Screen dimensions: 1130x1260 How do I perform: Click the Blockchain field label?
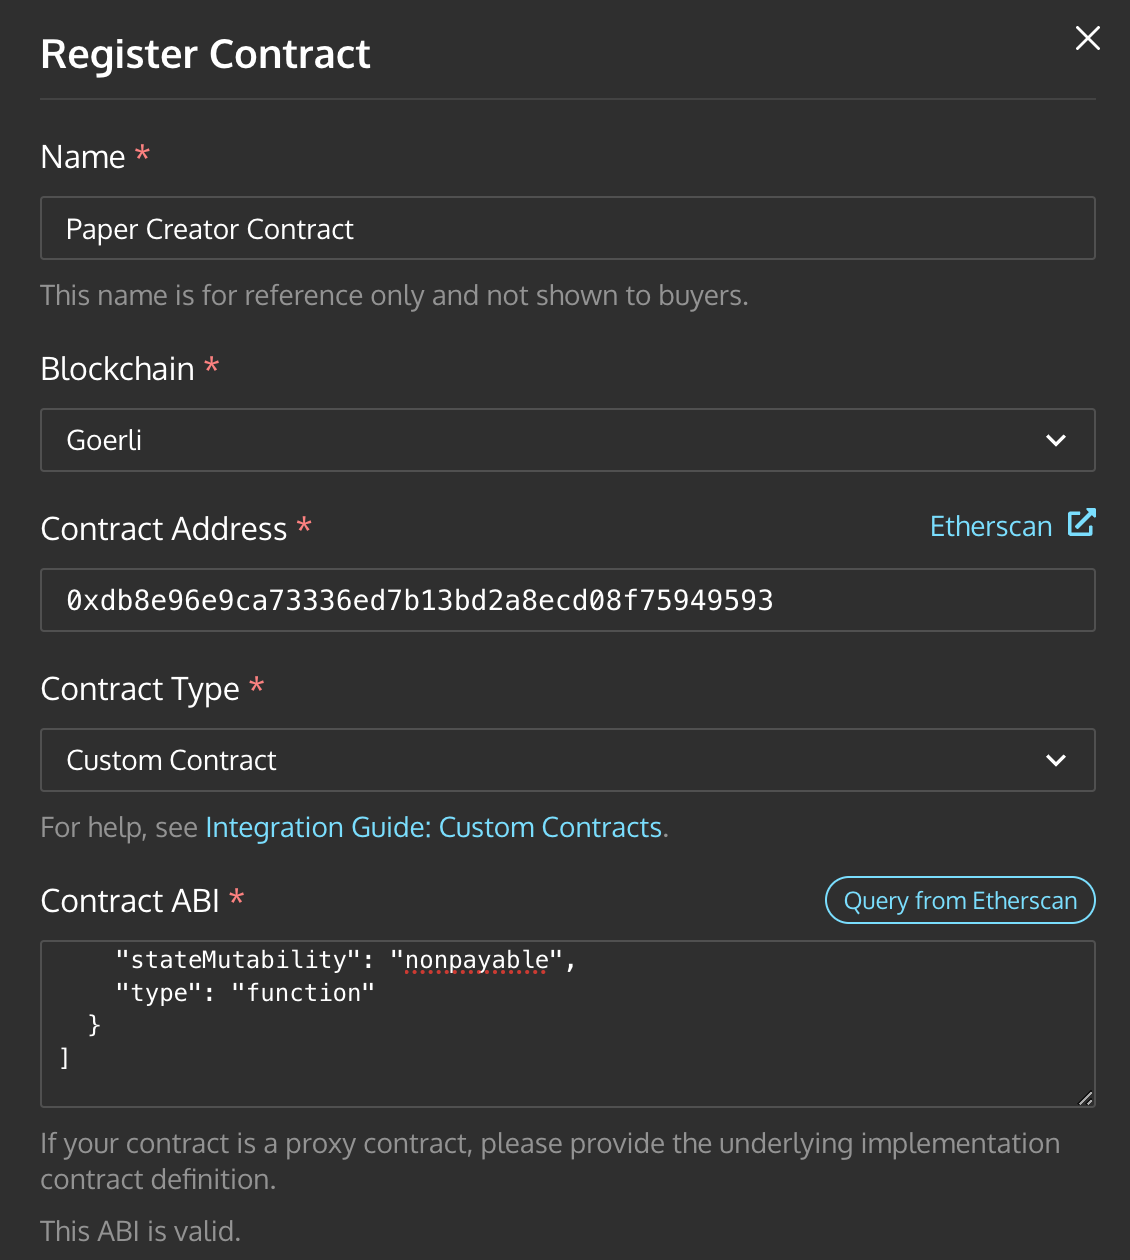117,369
